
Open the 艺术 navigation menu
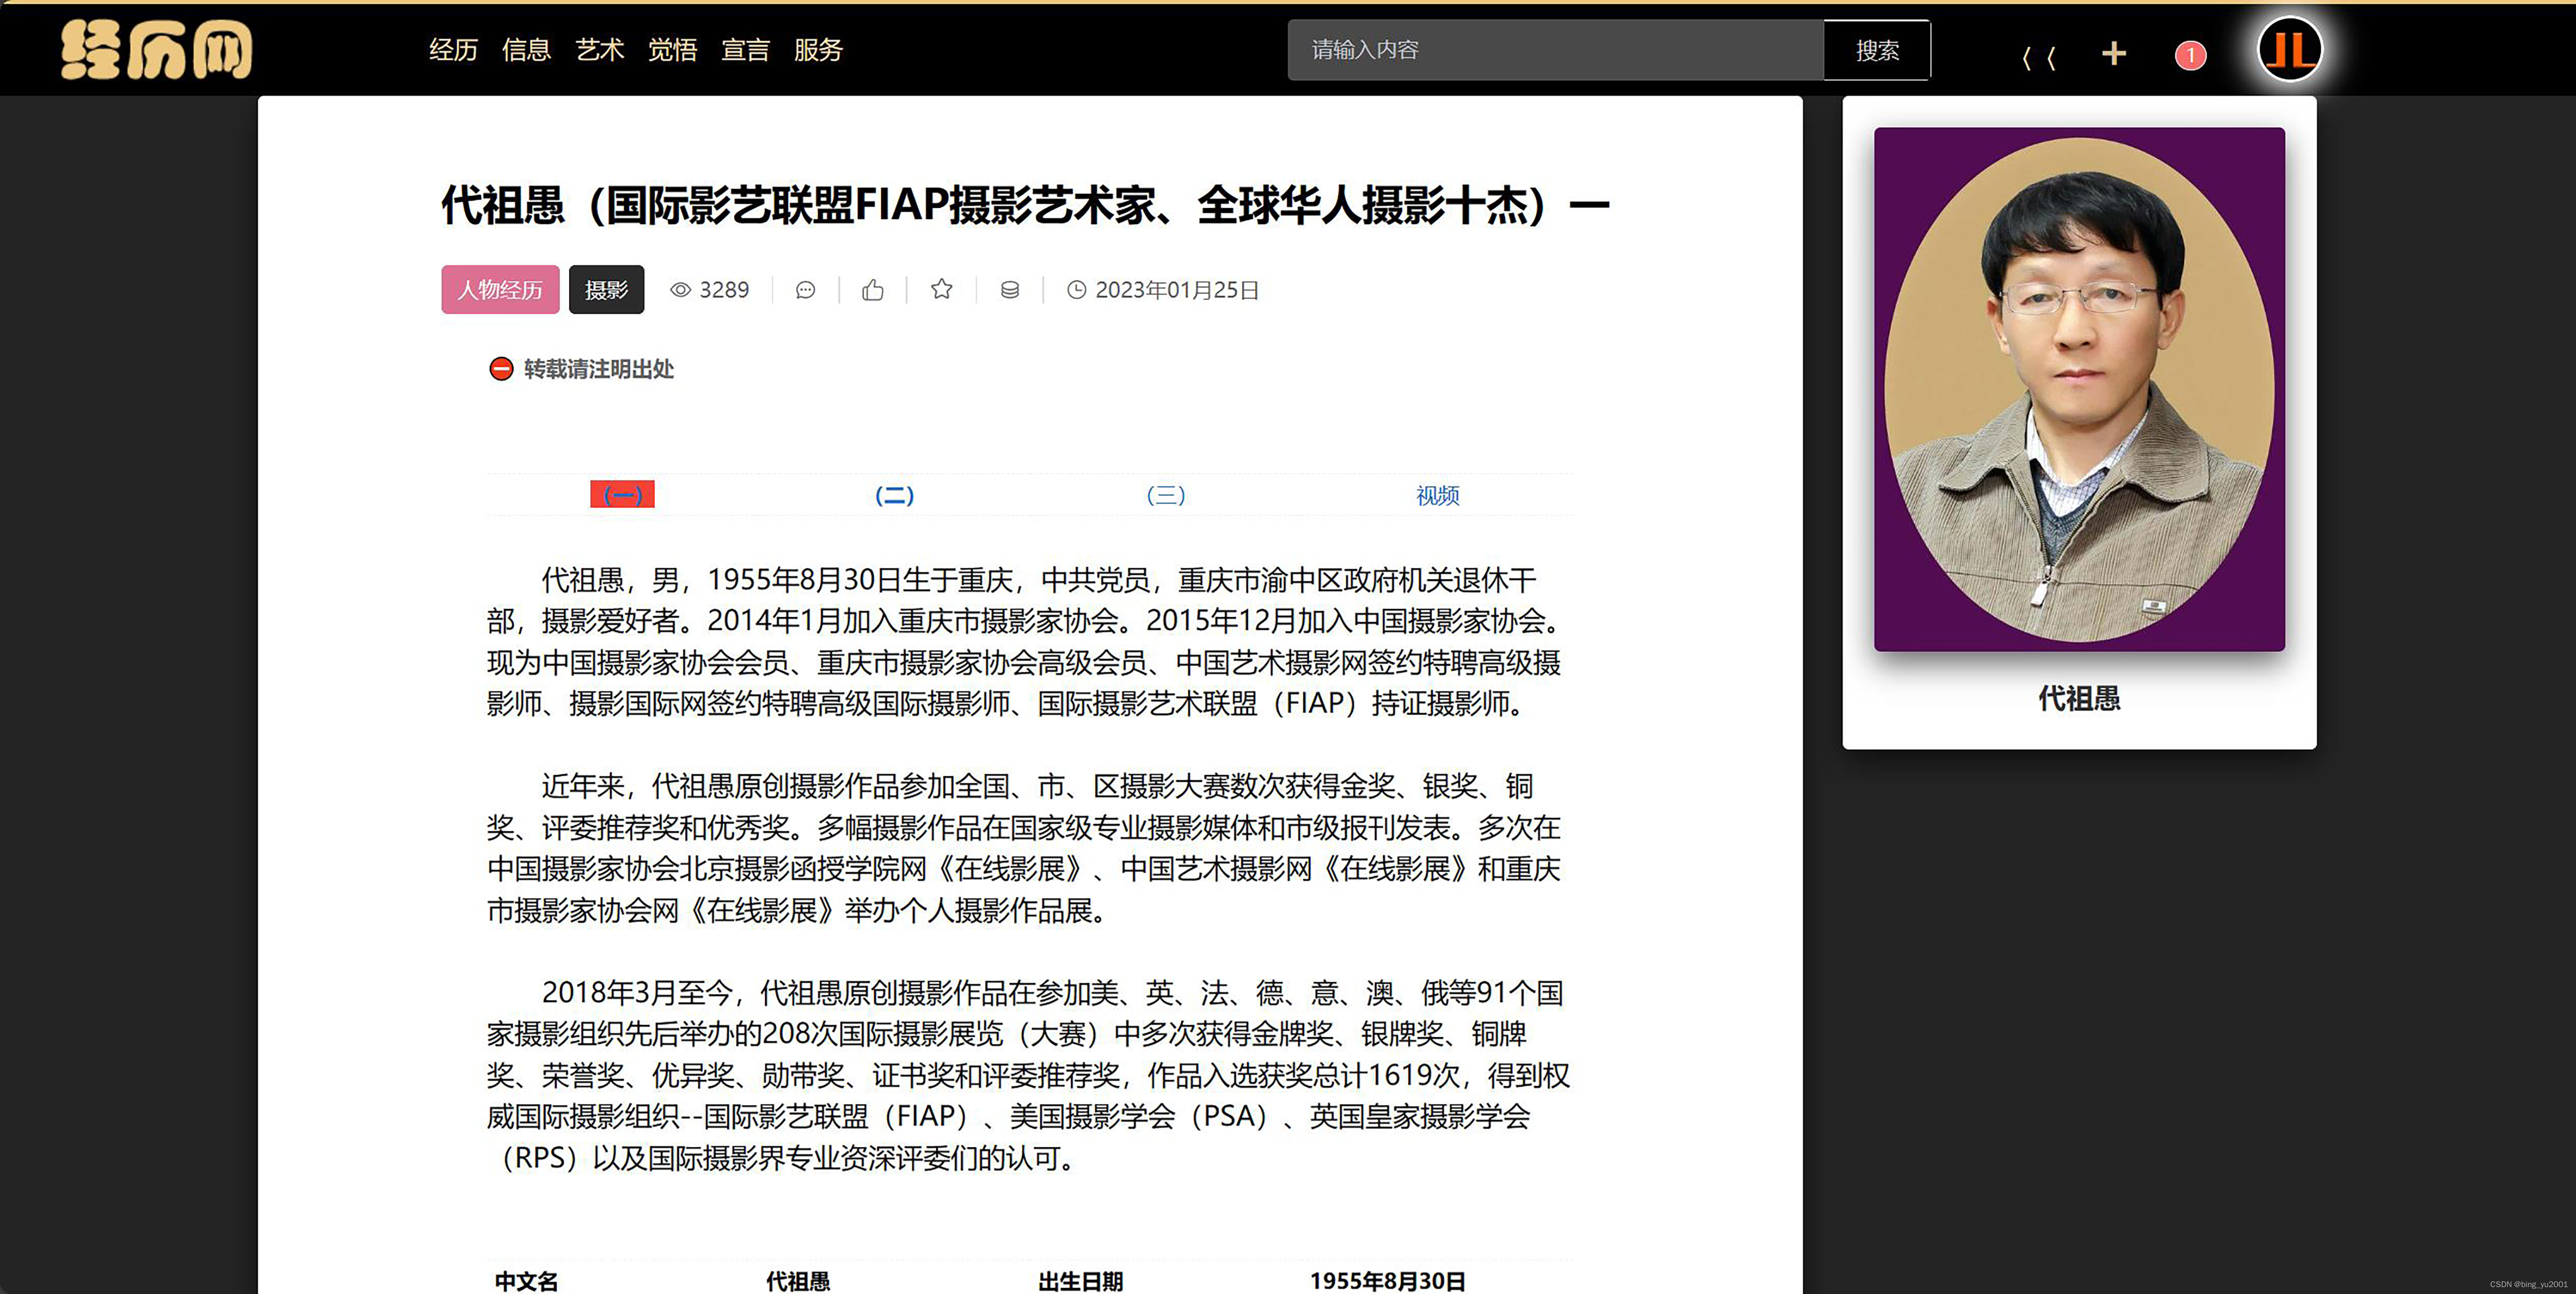coord(599,50)
